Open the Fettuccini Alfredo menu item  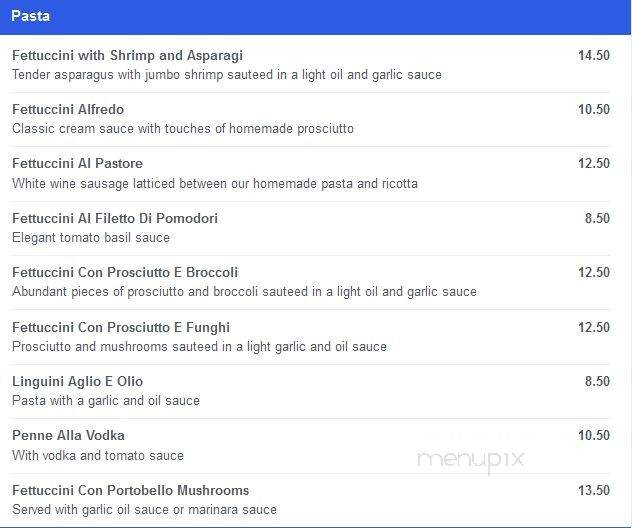coord(68,109)
